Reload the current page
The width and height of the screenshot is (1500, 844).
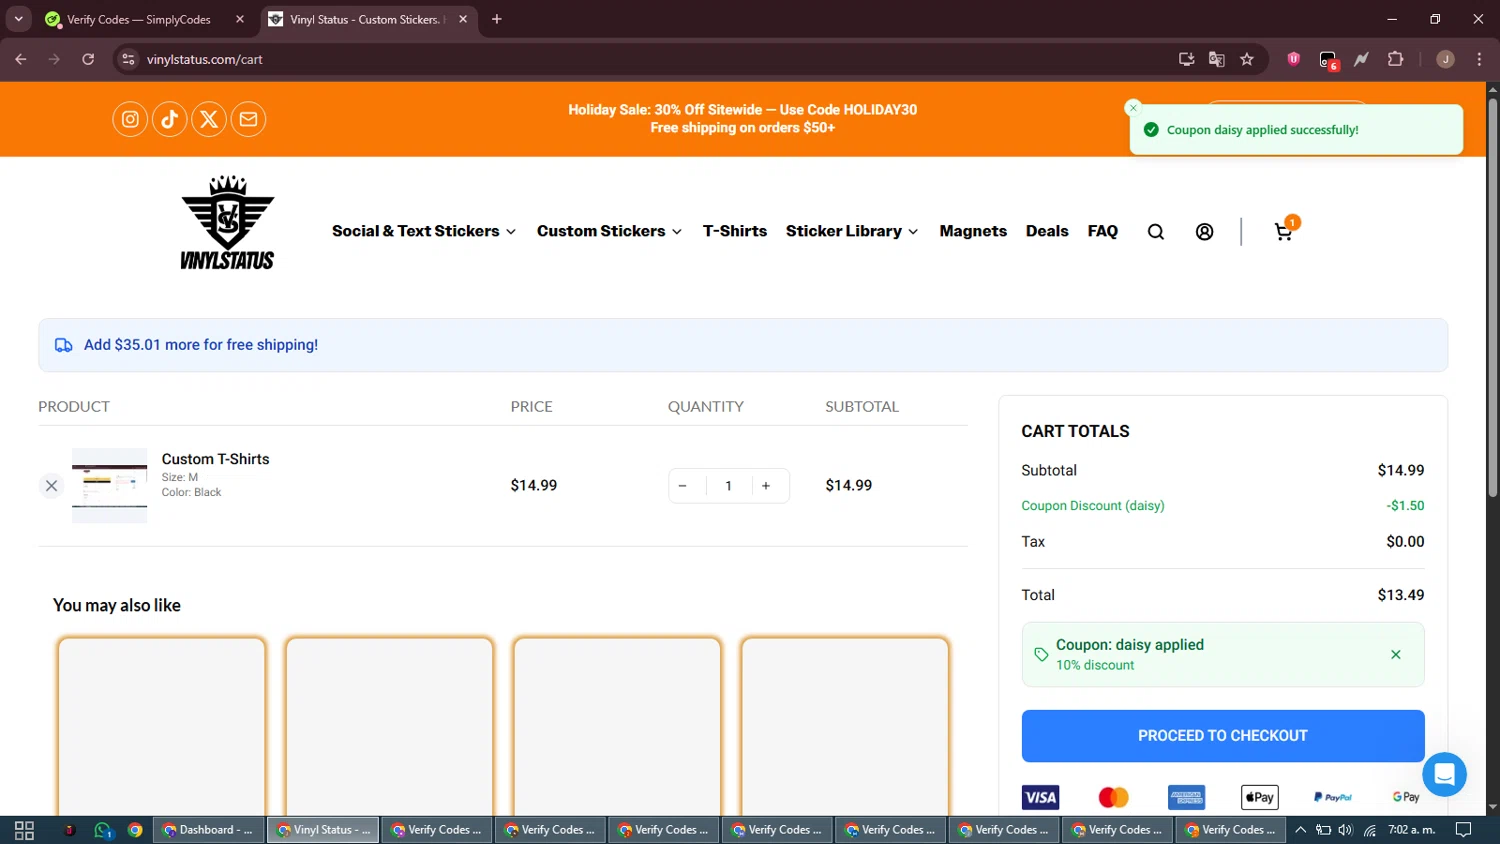tap(88, 59)
